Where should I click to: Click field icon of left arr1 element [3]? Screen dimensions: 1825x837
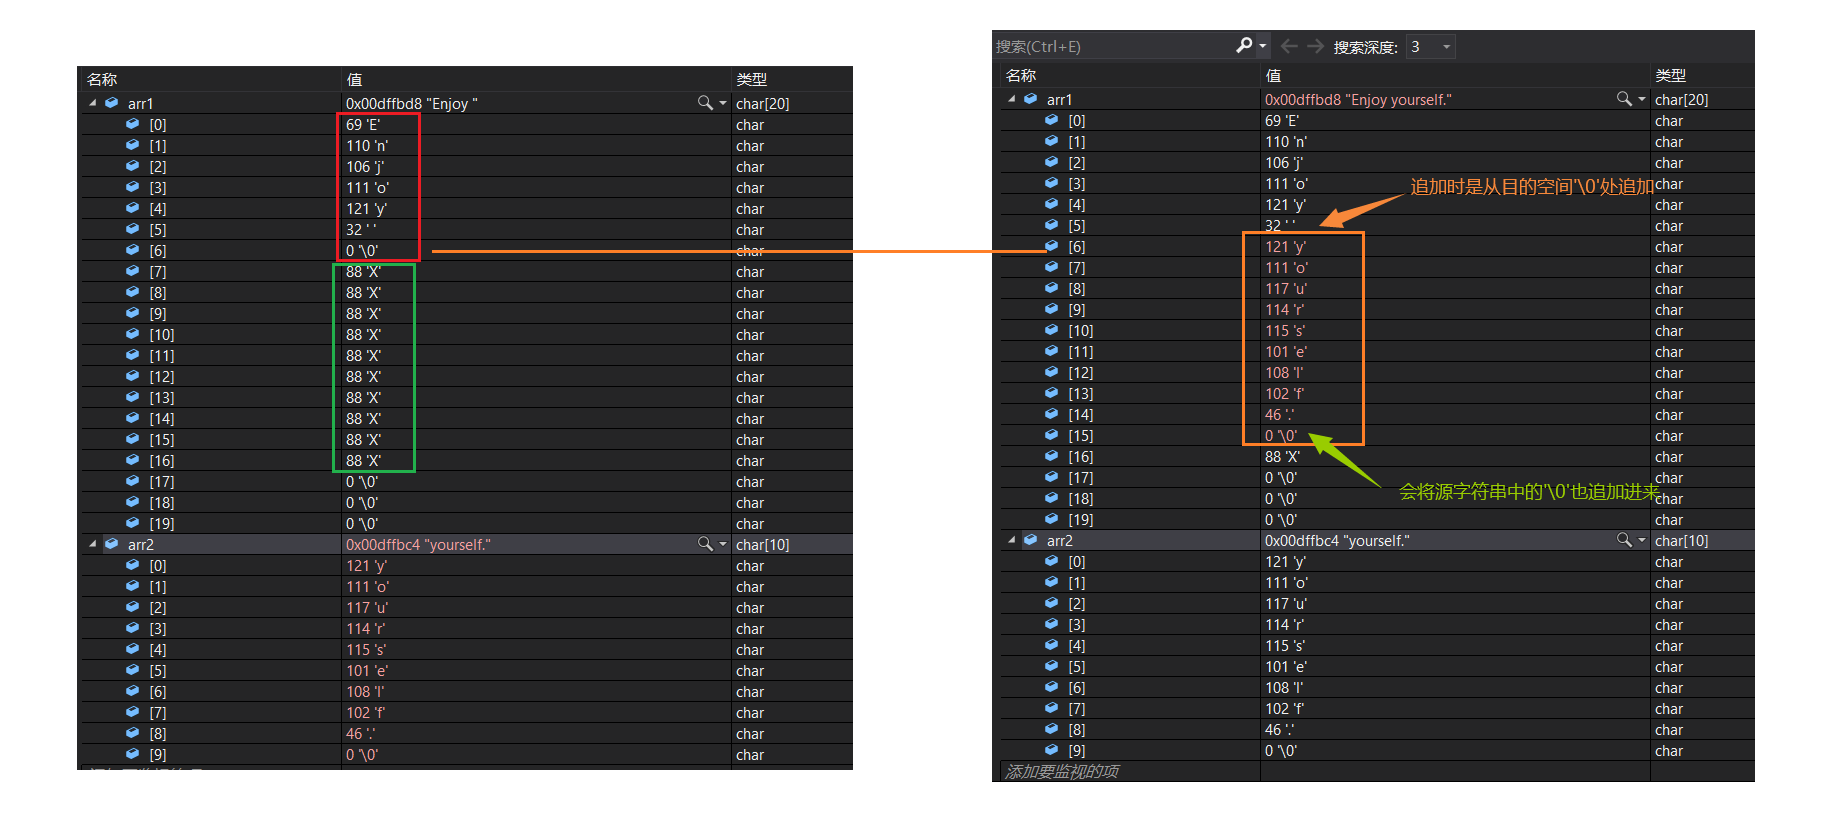(132, 187)
